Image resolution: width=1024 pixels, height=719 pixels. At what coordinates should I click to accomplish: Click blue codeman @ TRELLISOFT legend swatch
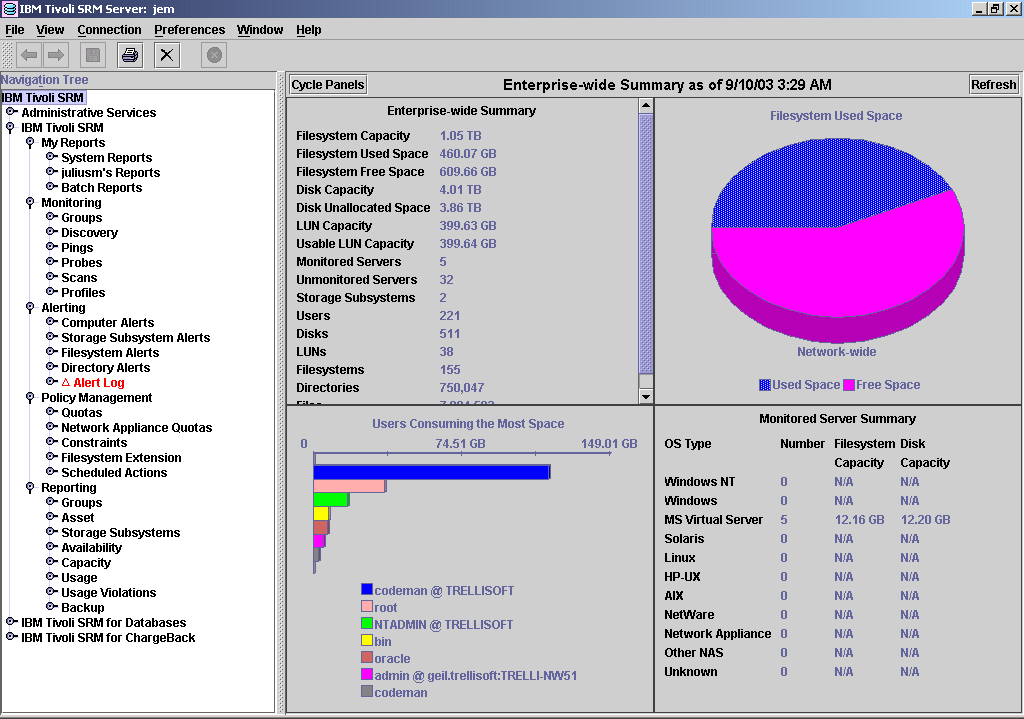[367, 589]
